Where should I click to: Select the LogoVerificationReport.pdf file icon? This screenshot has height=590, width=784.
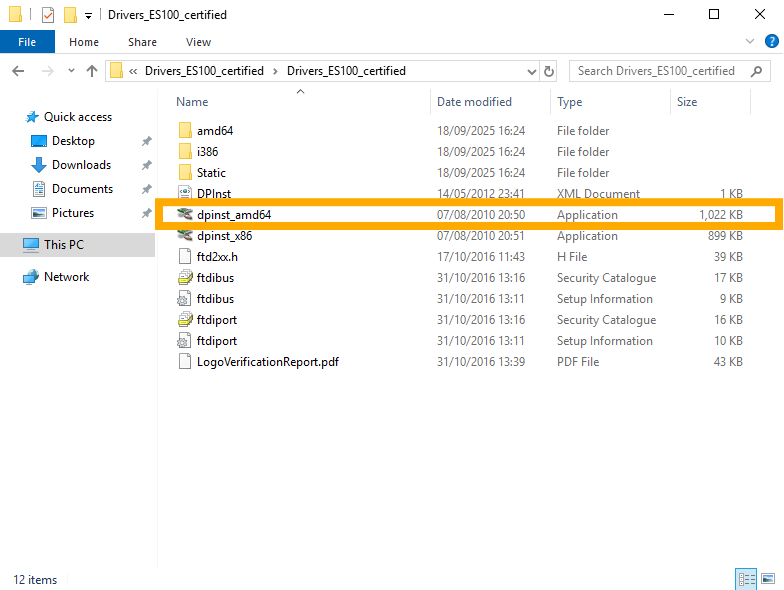184,362
